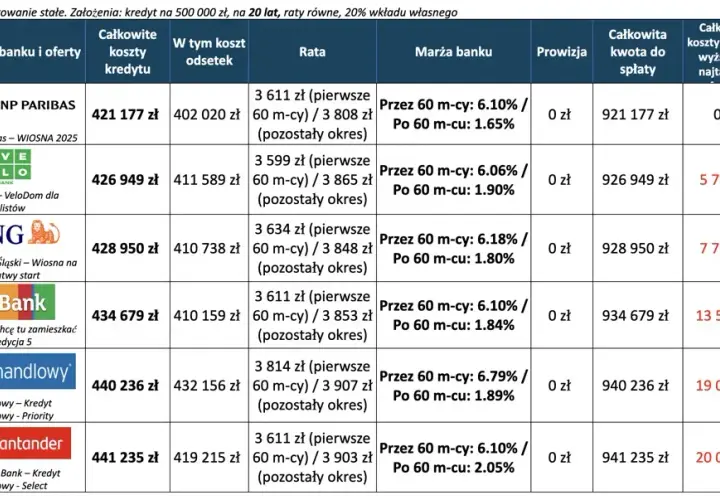Image resolution: width=720 pixels, height=500 pixels.
Task: Click the interest cost 402 020 zł
Action: pyautogui.click(x=207, y=114)
